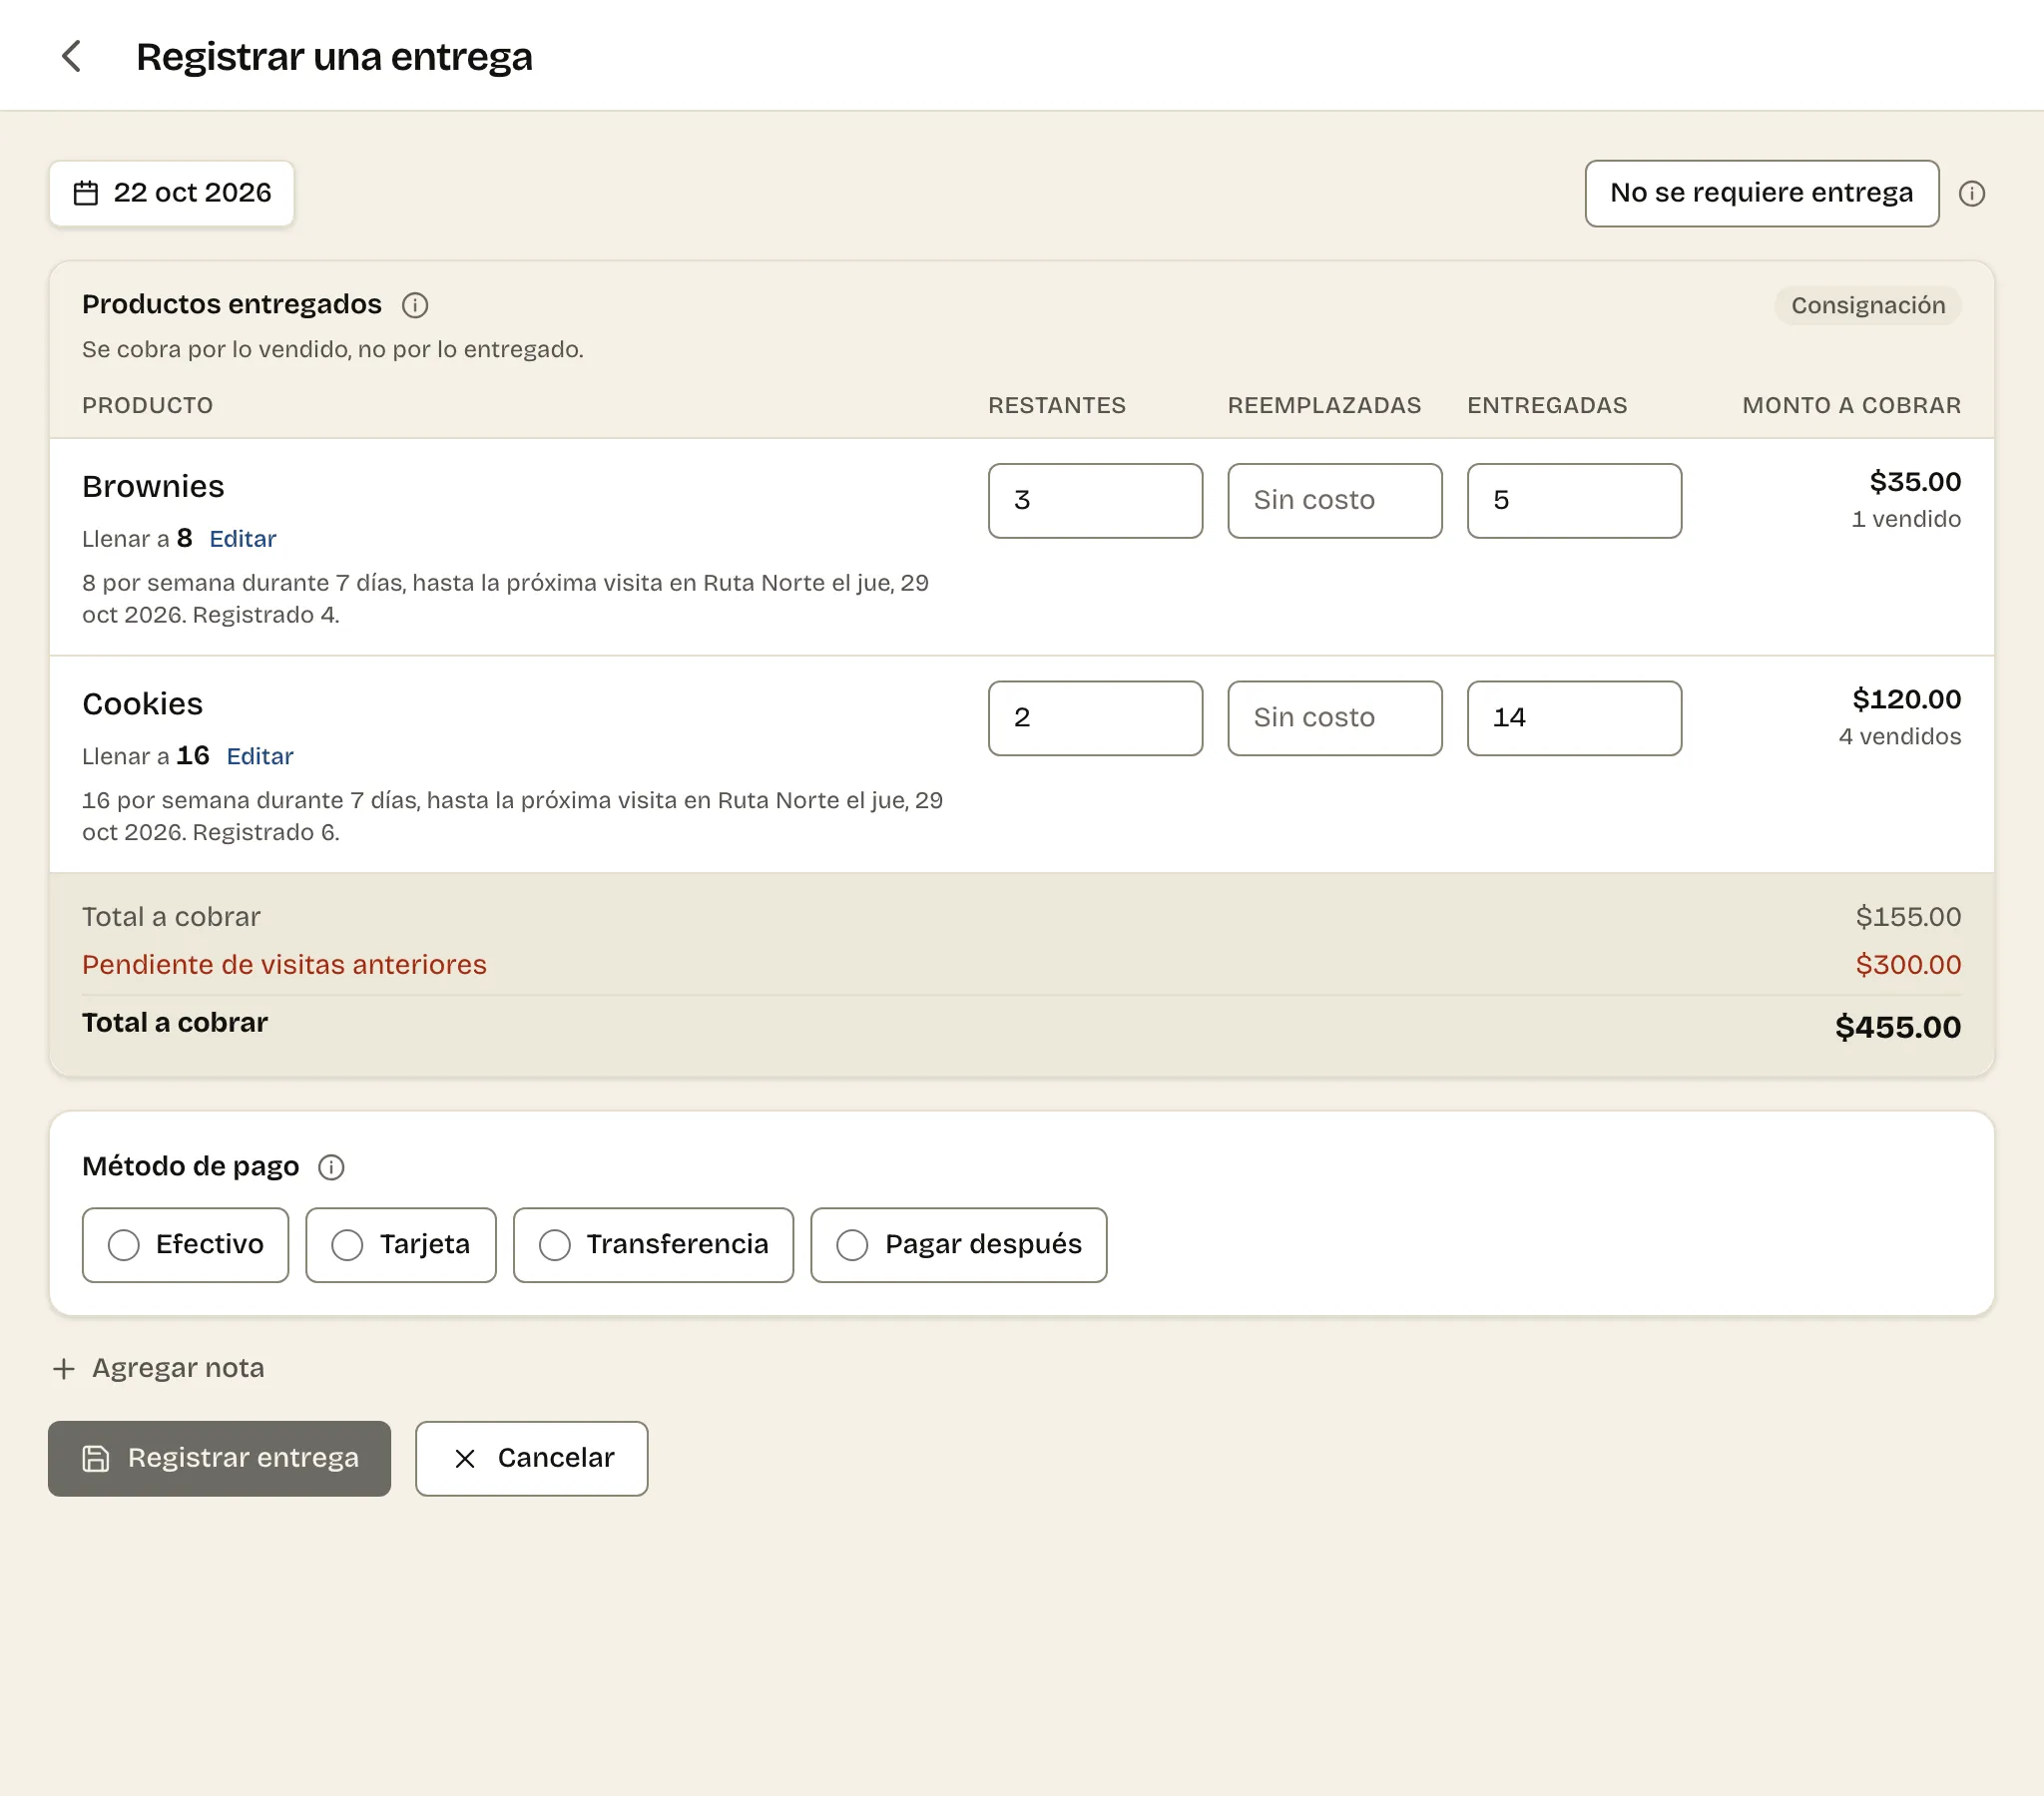Select Transferencia payment method
Image resolution: width=2044 pixels, height=1796 pixels.
coord(653,1245)
